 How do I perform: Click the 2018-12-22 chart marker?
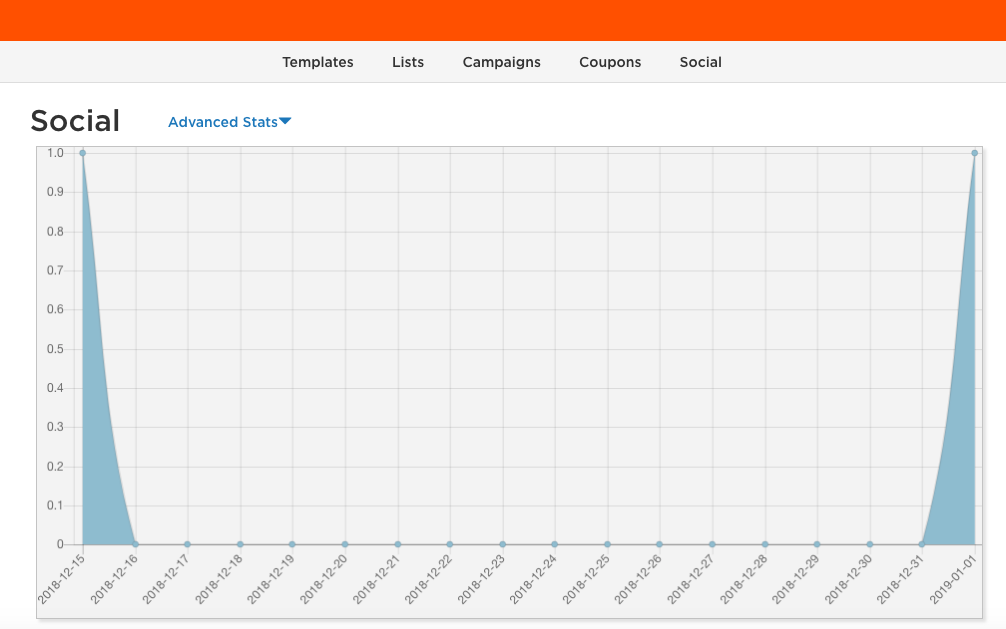pos(450,545)
